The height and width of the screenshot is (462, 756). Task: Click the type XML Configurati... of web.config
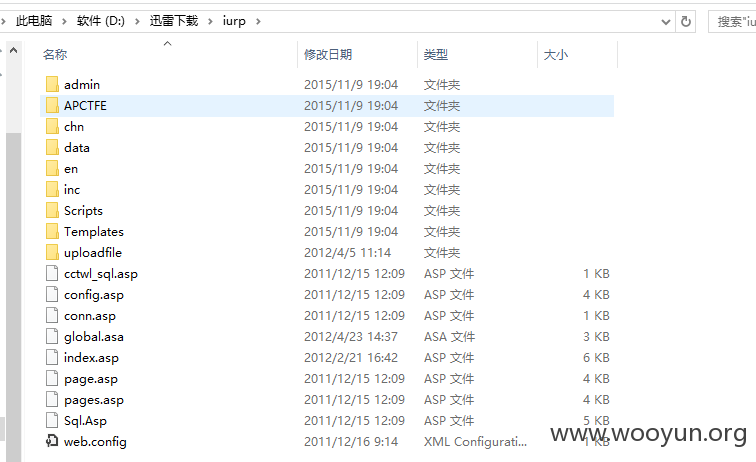click(x=475, y=441)
